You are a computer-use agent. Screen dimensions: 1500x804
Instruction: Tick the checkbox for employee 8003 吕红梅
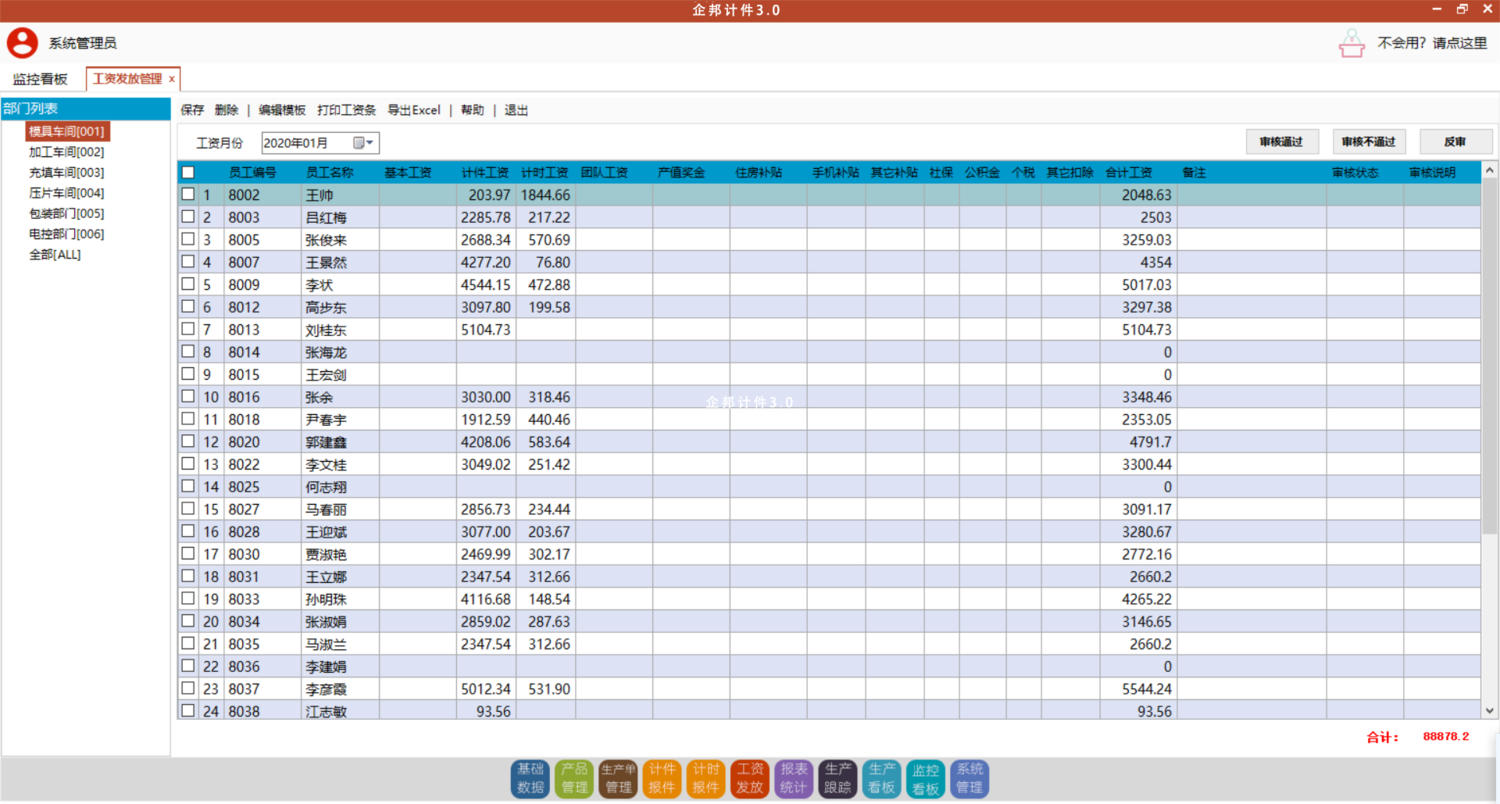tap(188, 217)
